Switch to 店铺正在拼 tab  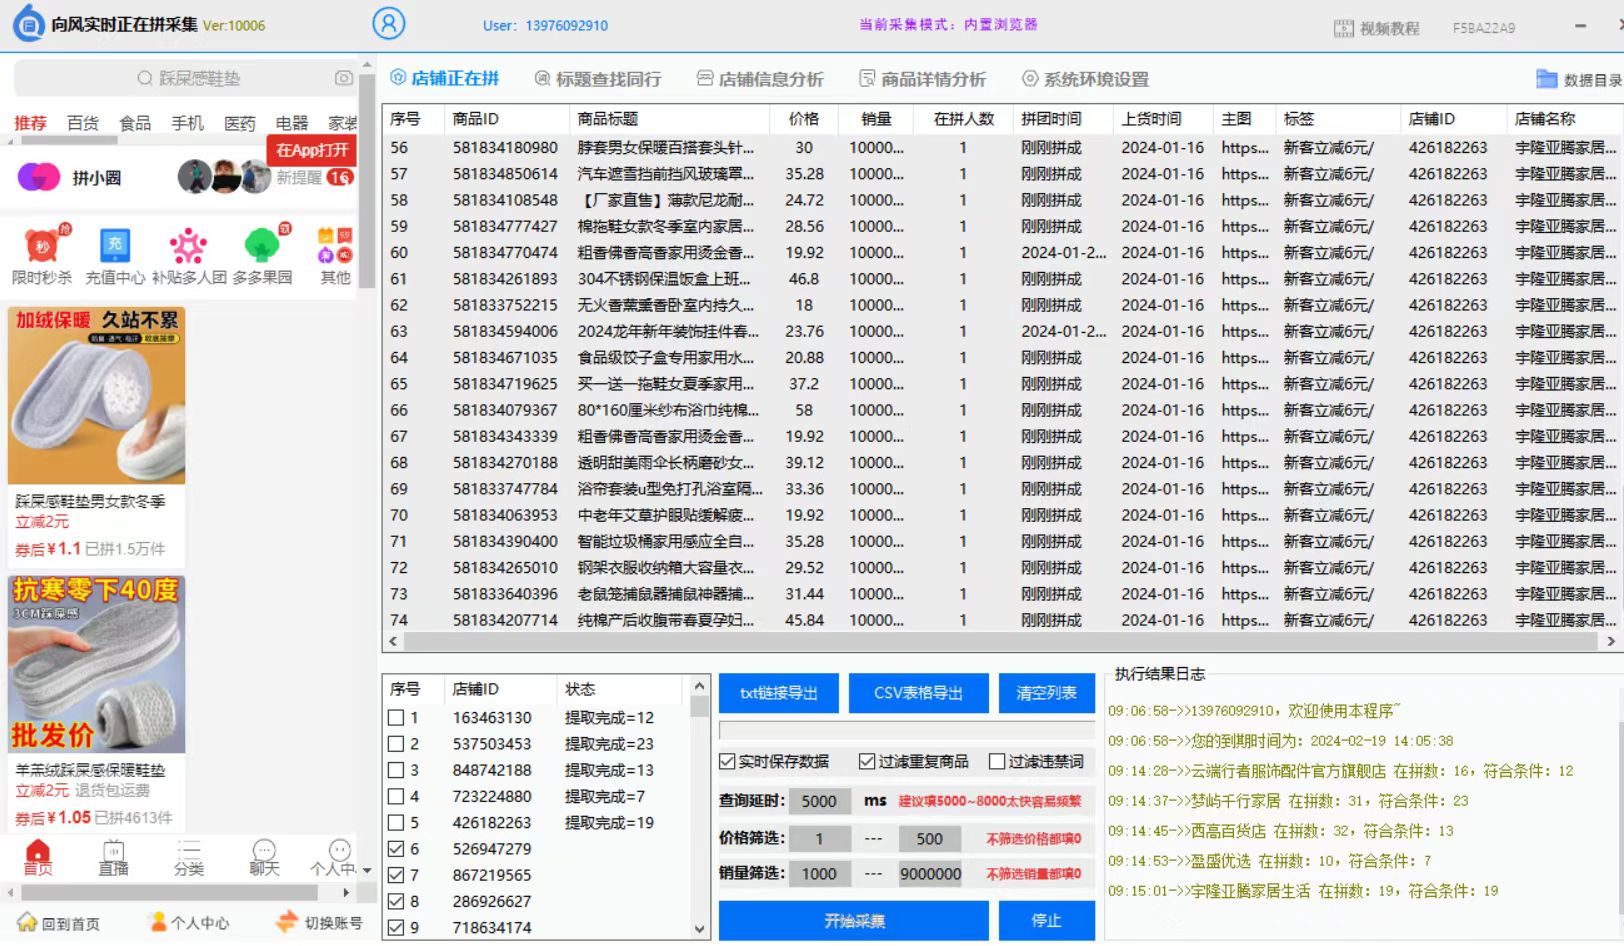pos(444,78)
